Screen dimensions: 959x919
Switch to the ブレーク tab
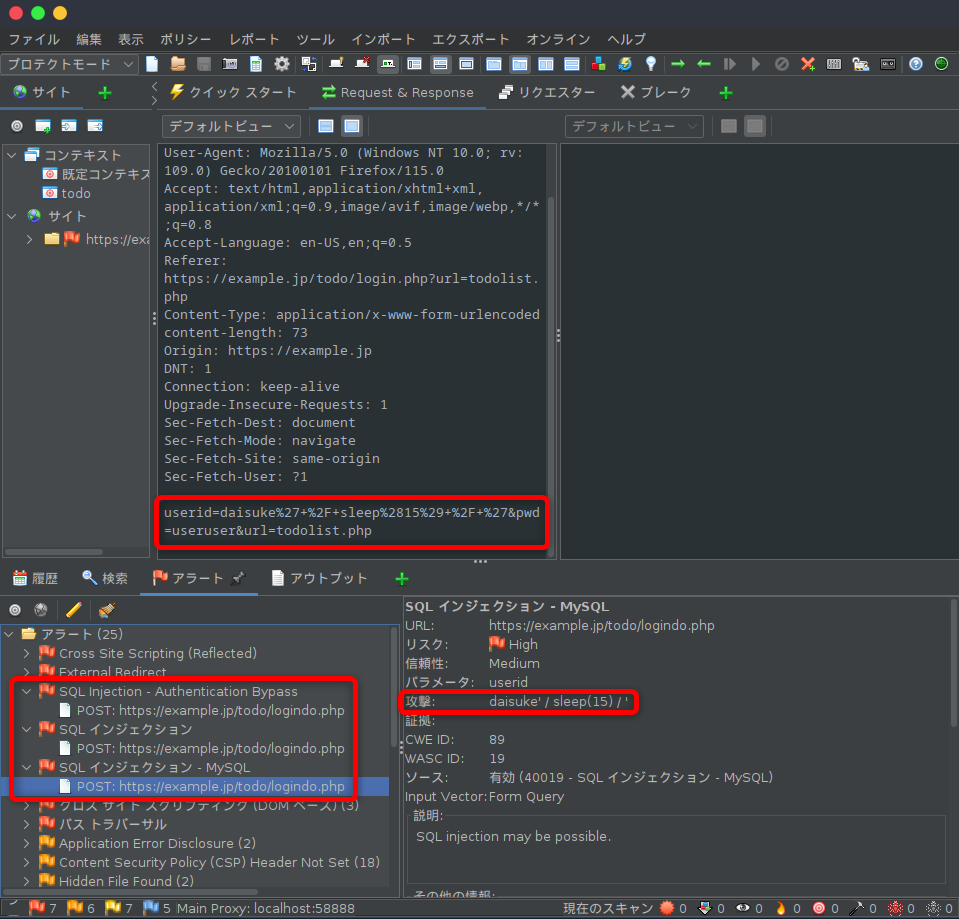click(655, 93)
